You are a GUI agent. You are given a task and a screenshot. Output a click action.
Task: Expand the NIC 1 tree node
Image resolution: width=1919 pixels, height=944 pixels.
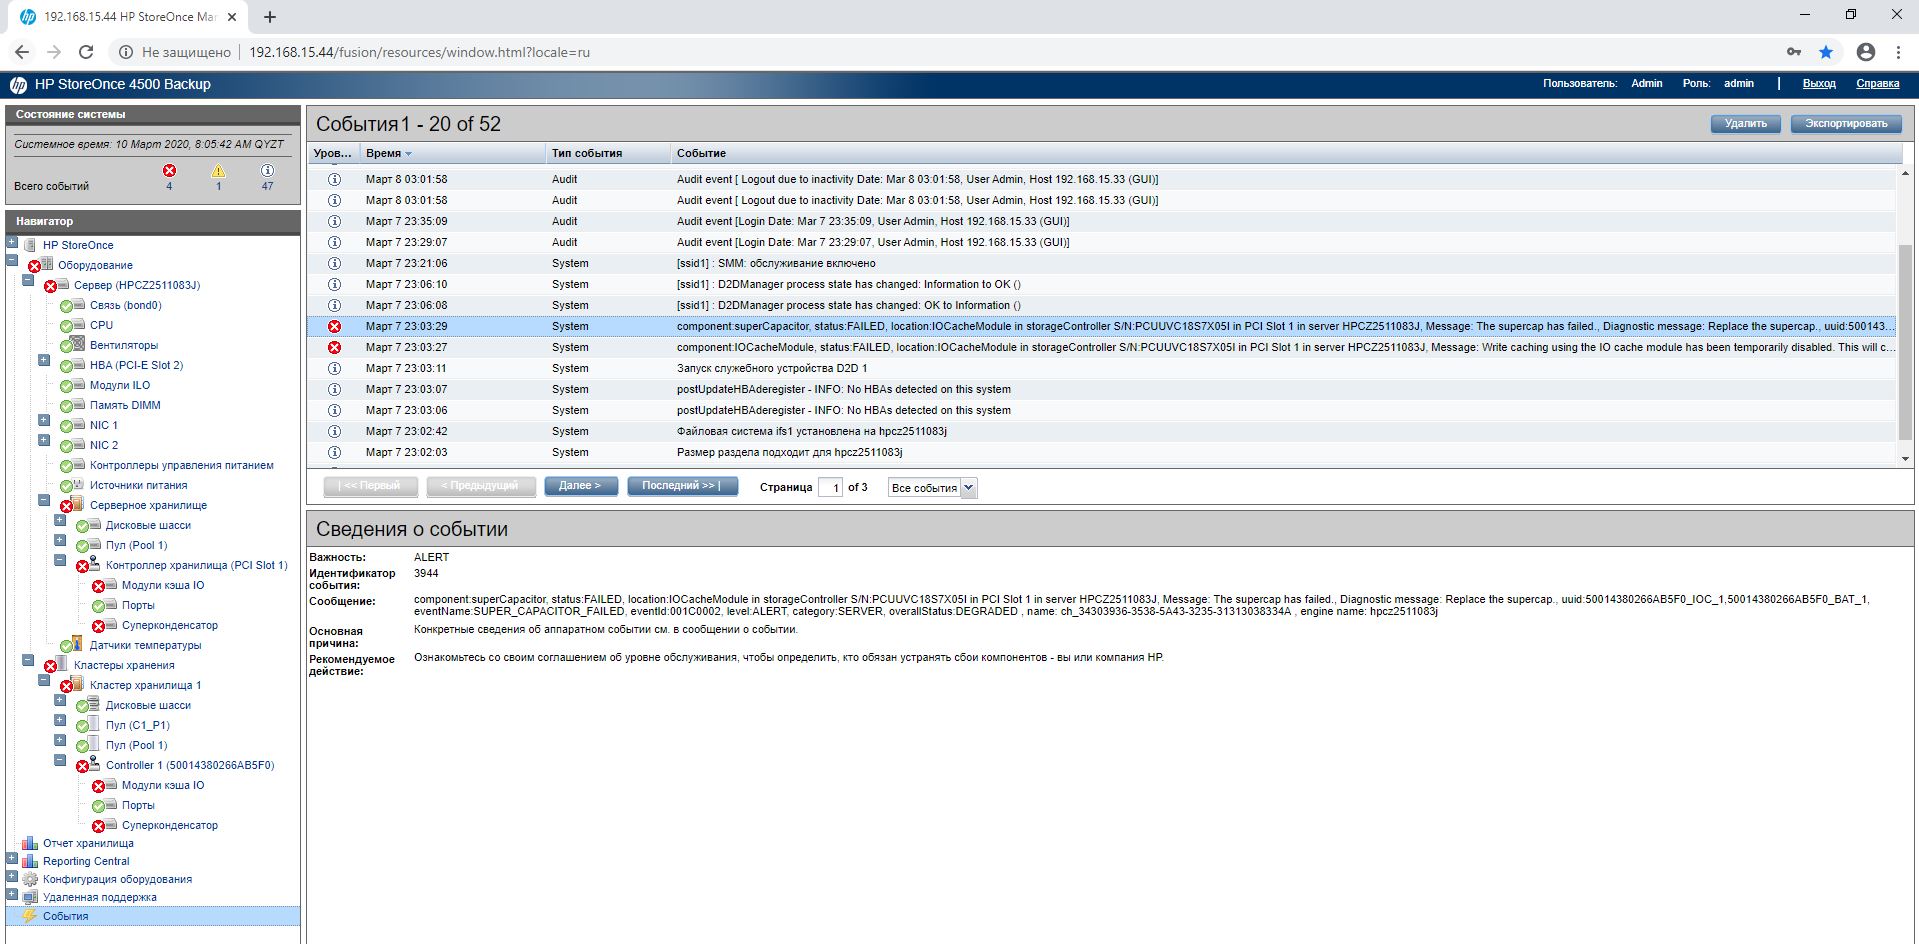pyautogui.click(x=44, y=421)
